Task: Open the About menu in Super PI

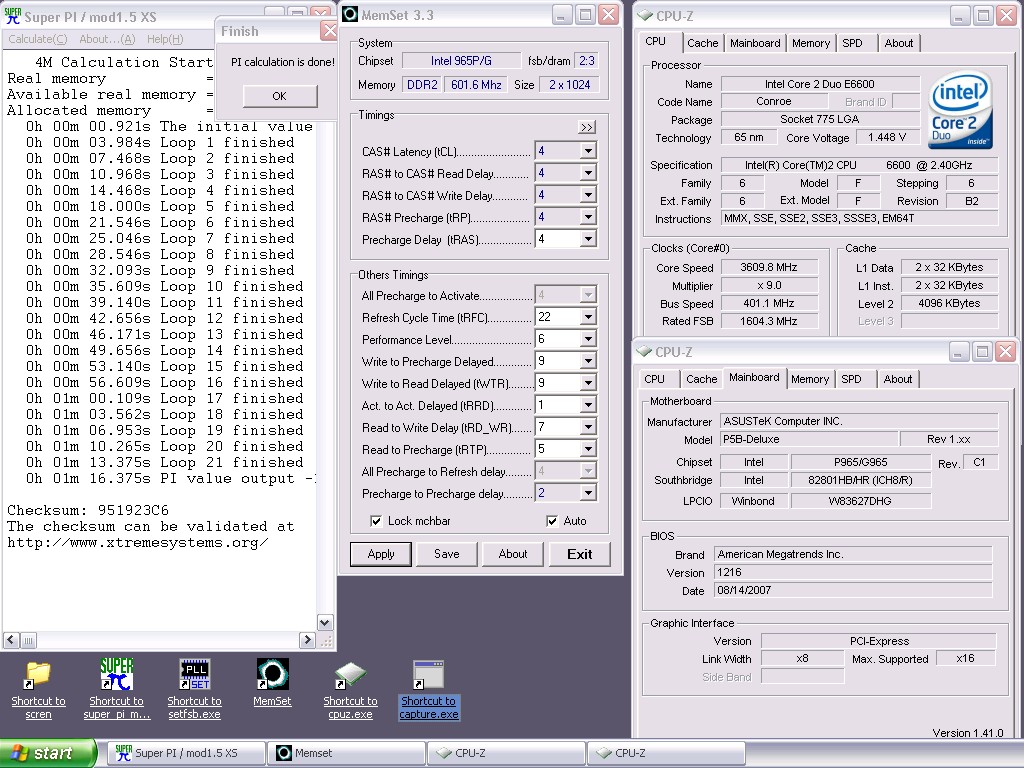Action: point(107,39)
